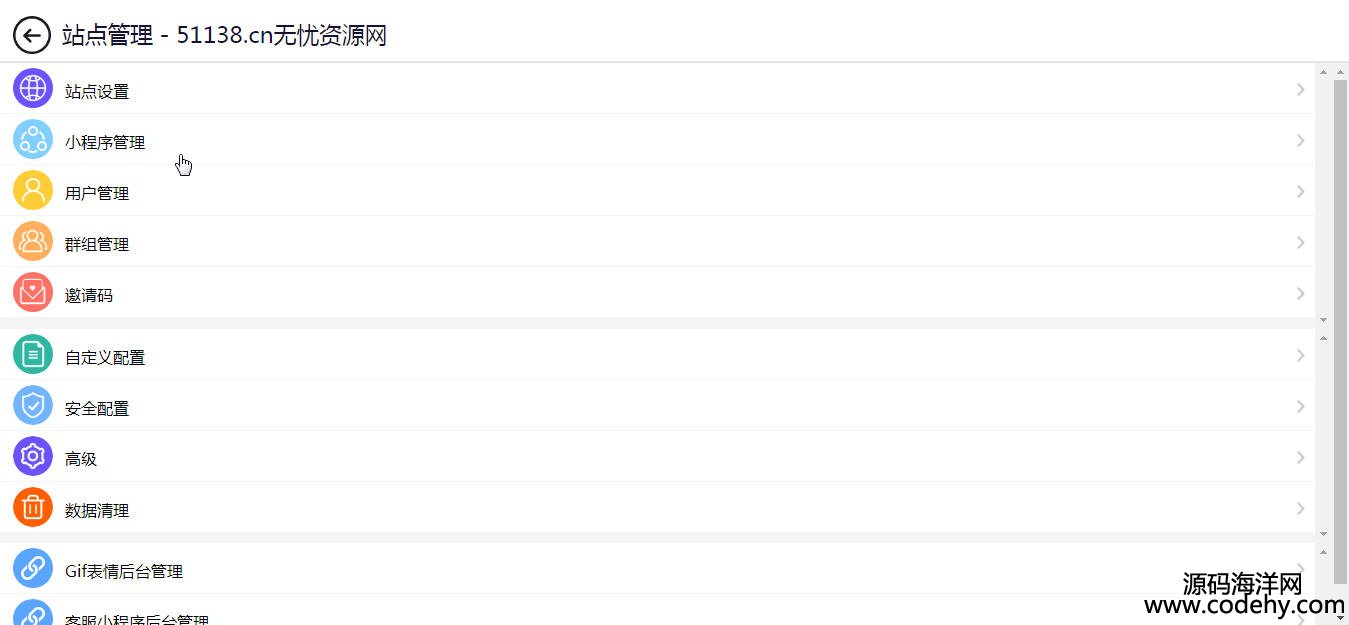Image resolution: width=1349 pixels, height=625 pixels.
Task: Click the globe icon for 站点设置
Action: tap(33, 88)
